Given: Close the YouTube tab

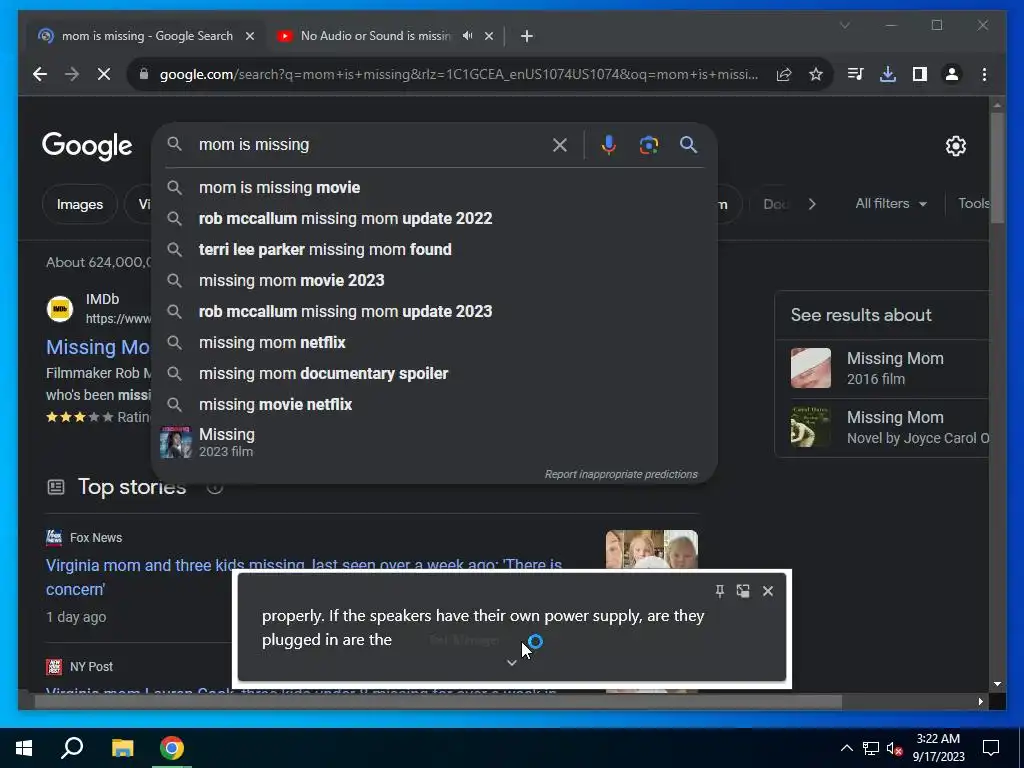Looking at the screenshot, I should click(489, 36).
